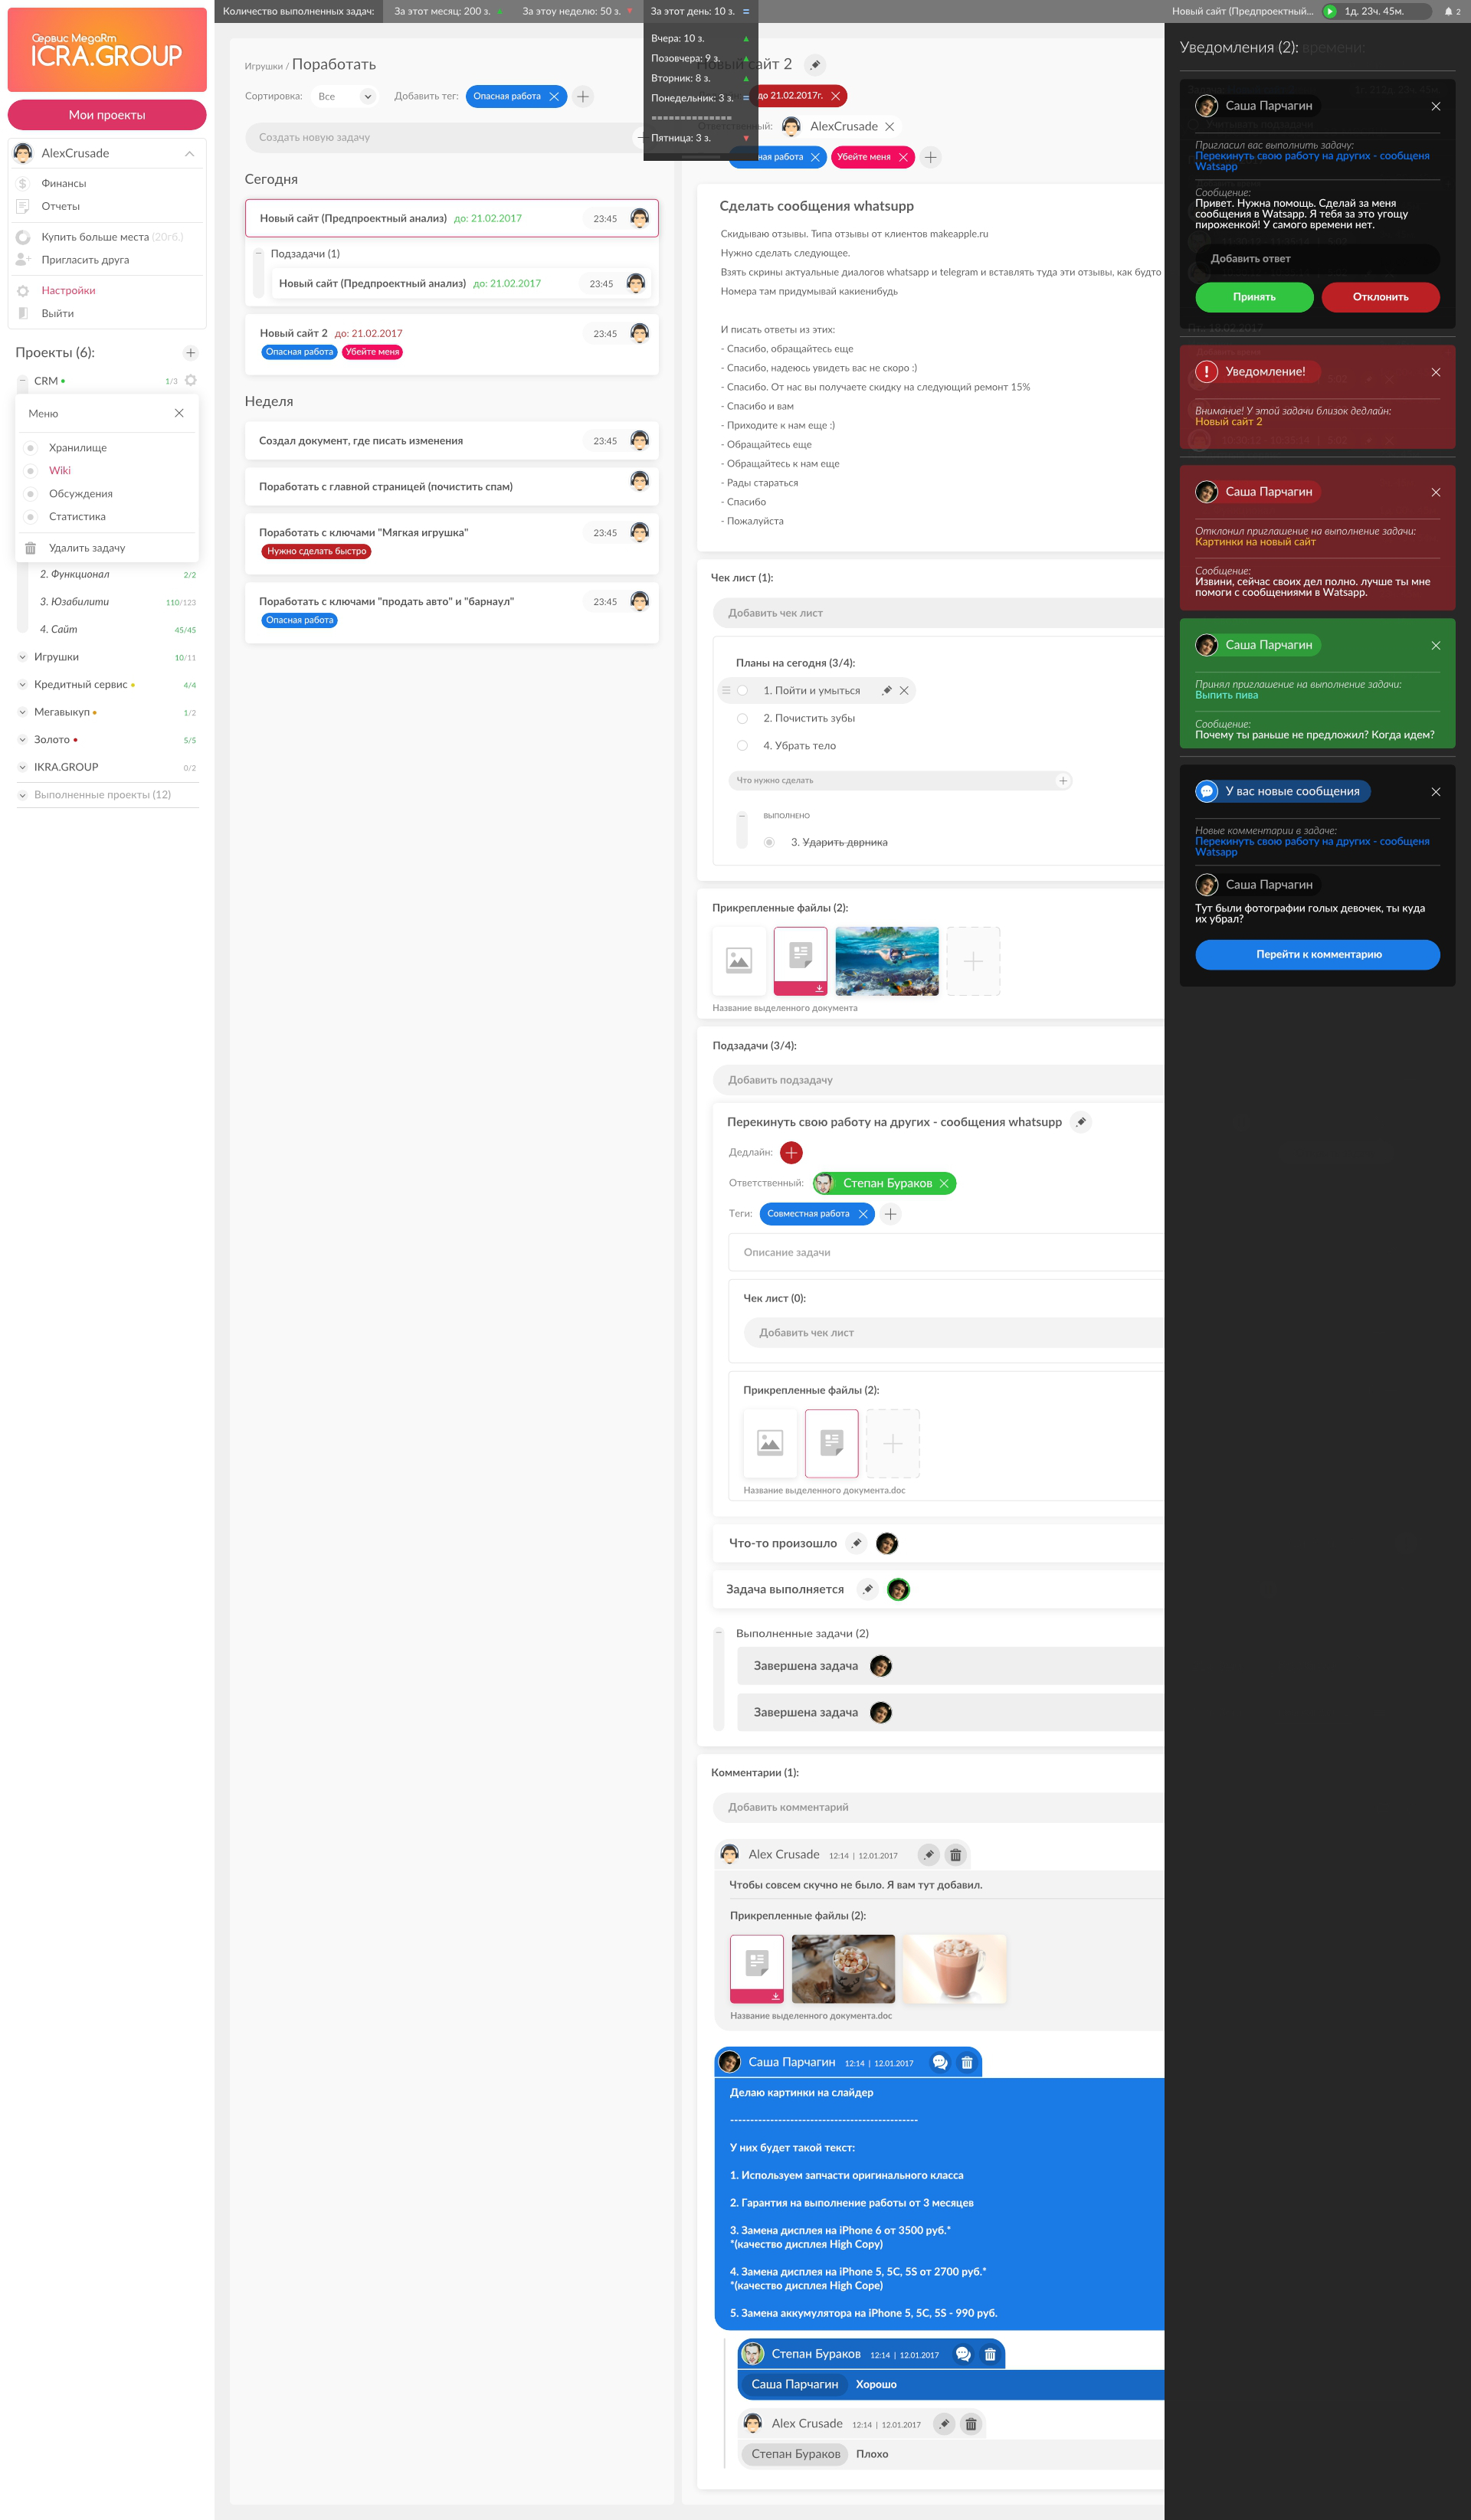Open Картинки на новый сайт link in notification
The height and width of the screenshot is (2520, 1471).
coord(1255,542)
